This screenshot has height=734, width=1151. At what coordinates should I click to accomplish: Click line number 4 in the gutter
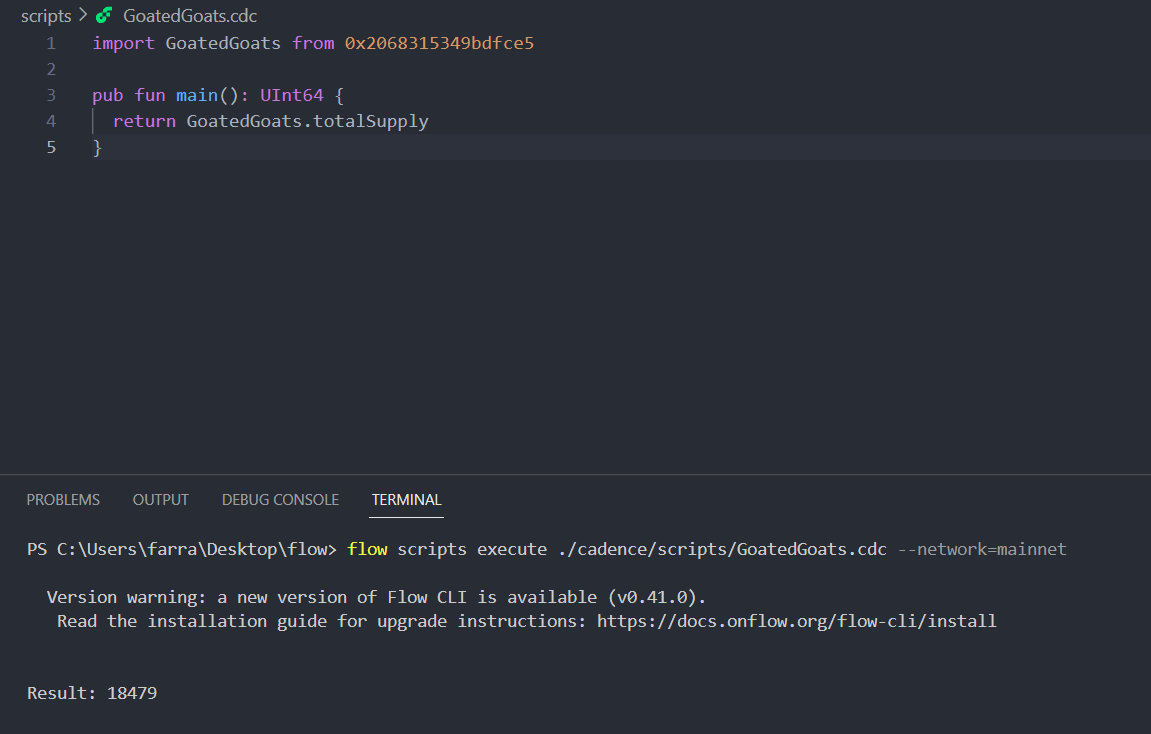pyautogui.click(x=50, y=121)
